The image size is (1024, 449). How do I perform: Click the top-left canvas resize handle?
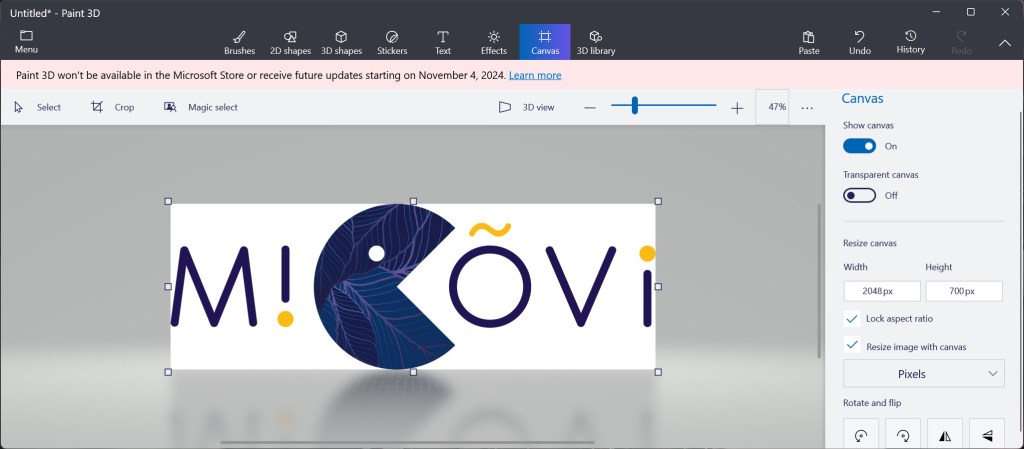tap(168, 201)
